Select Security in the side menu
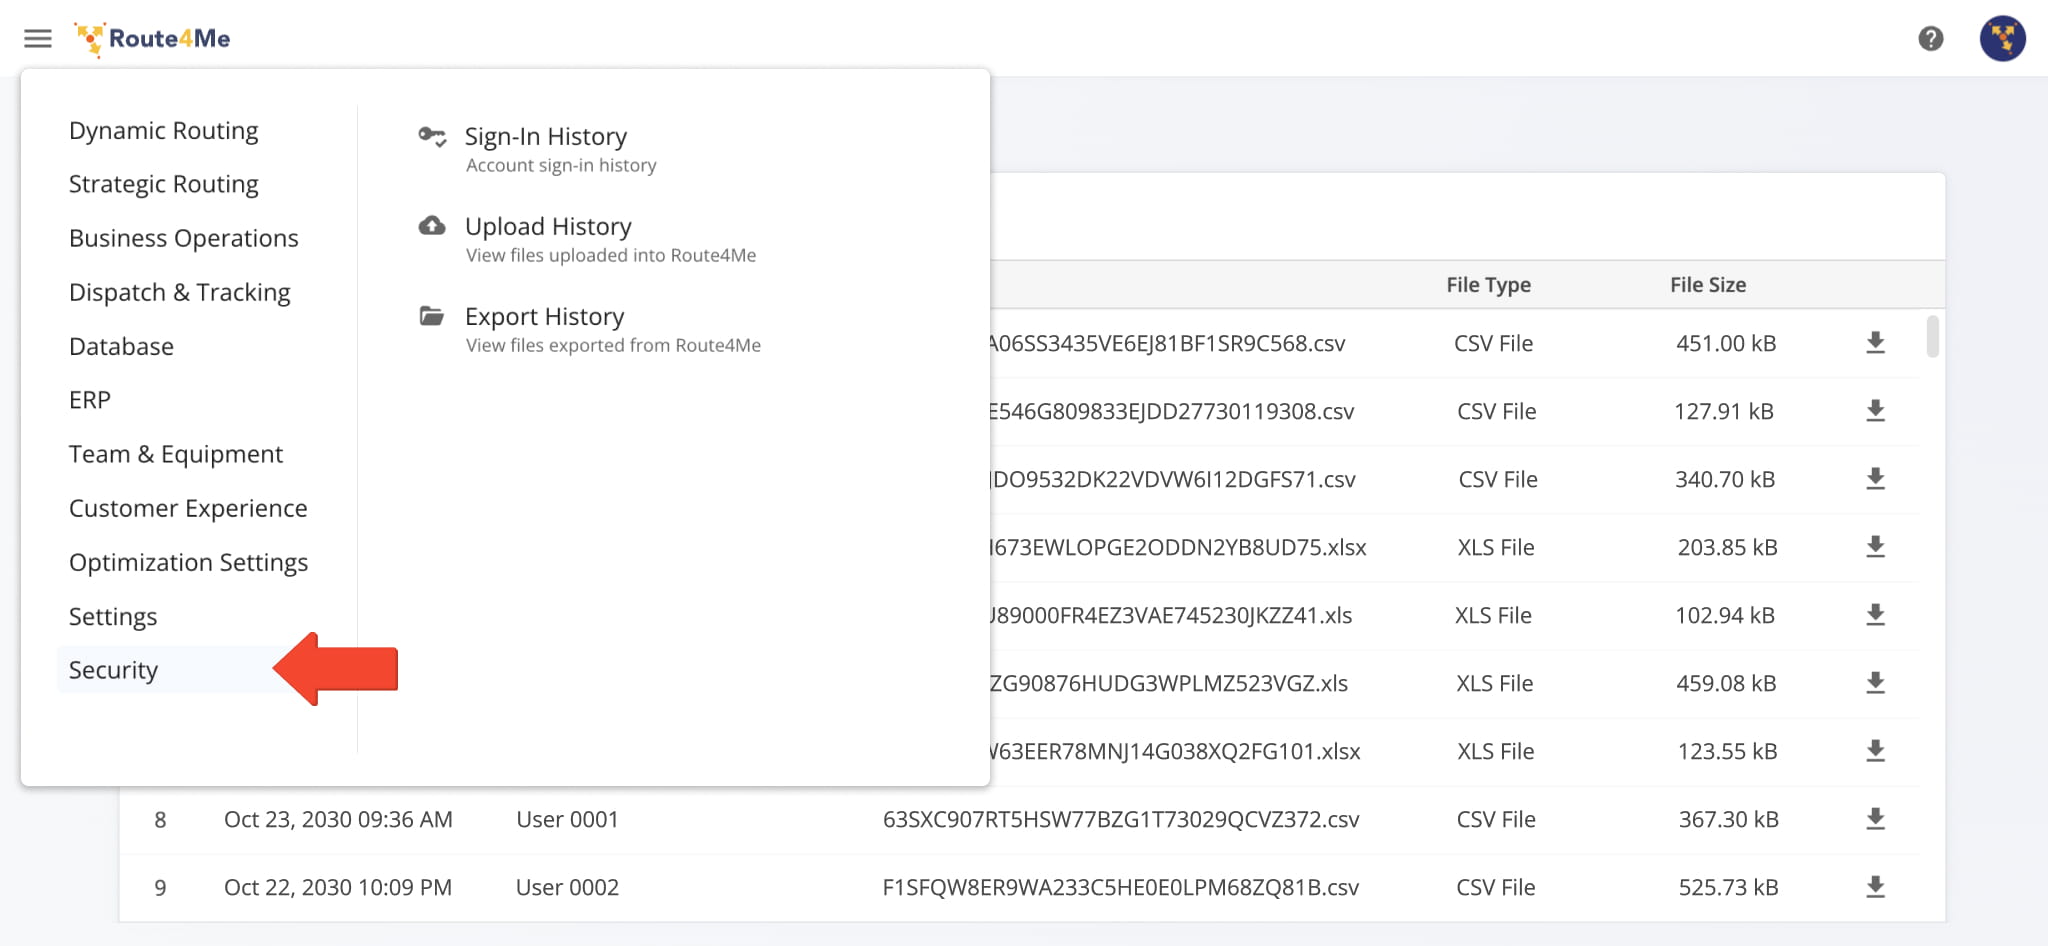The image size is (2048, 946). click(114, 670)
